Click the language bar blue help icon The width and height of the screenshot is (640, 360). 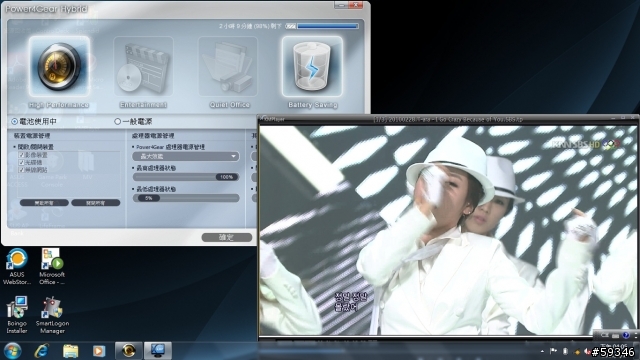pos(626,335)
